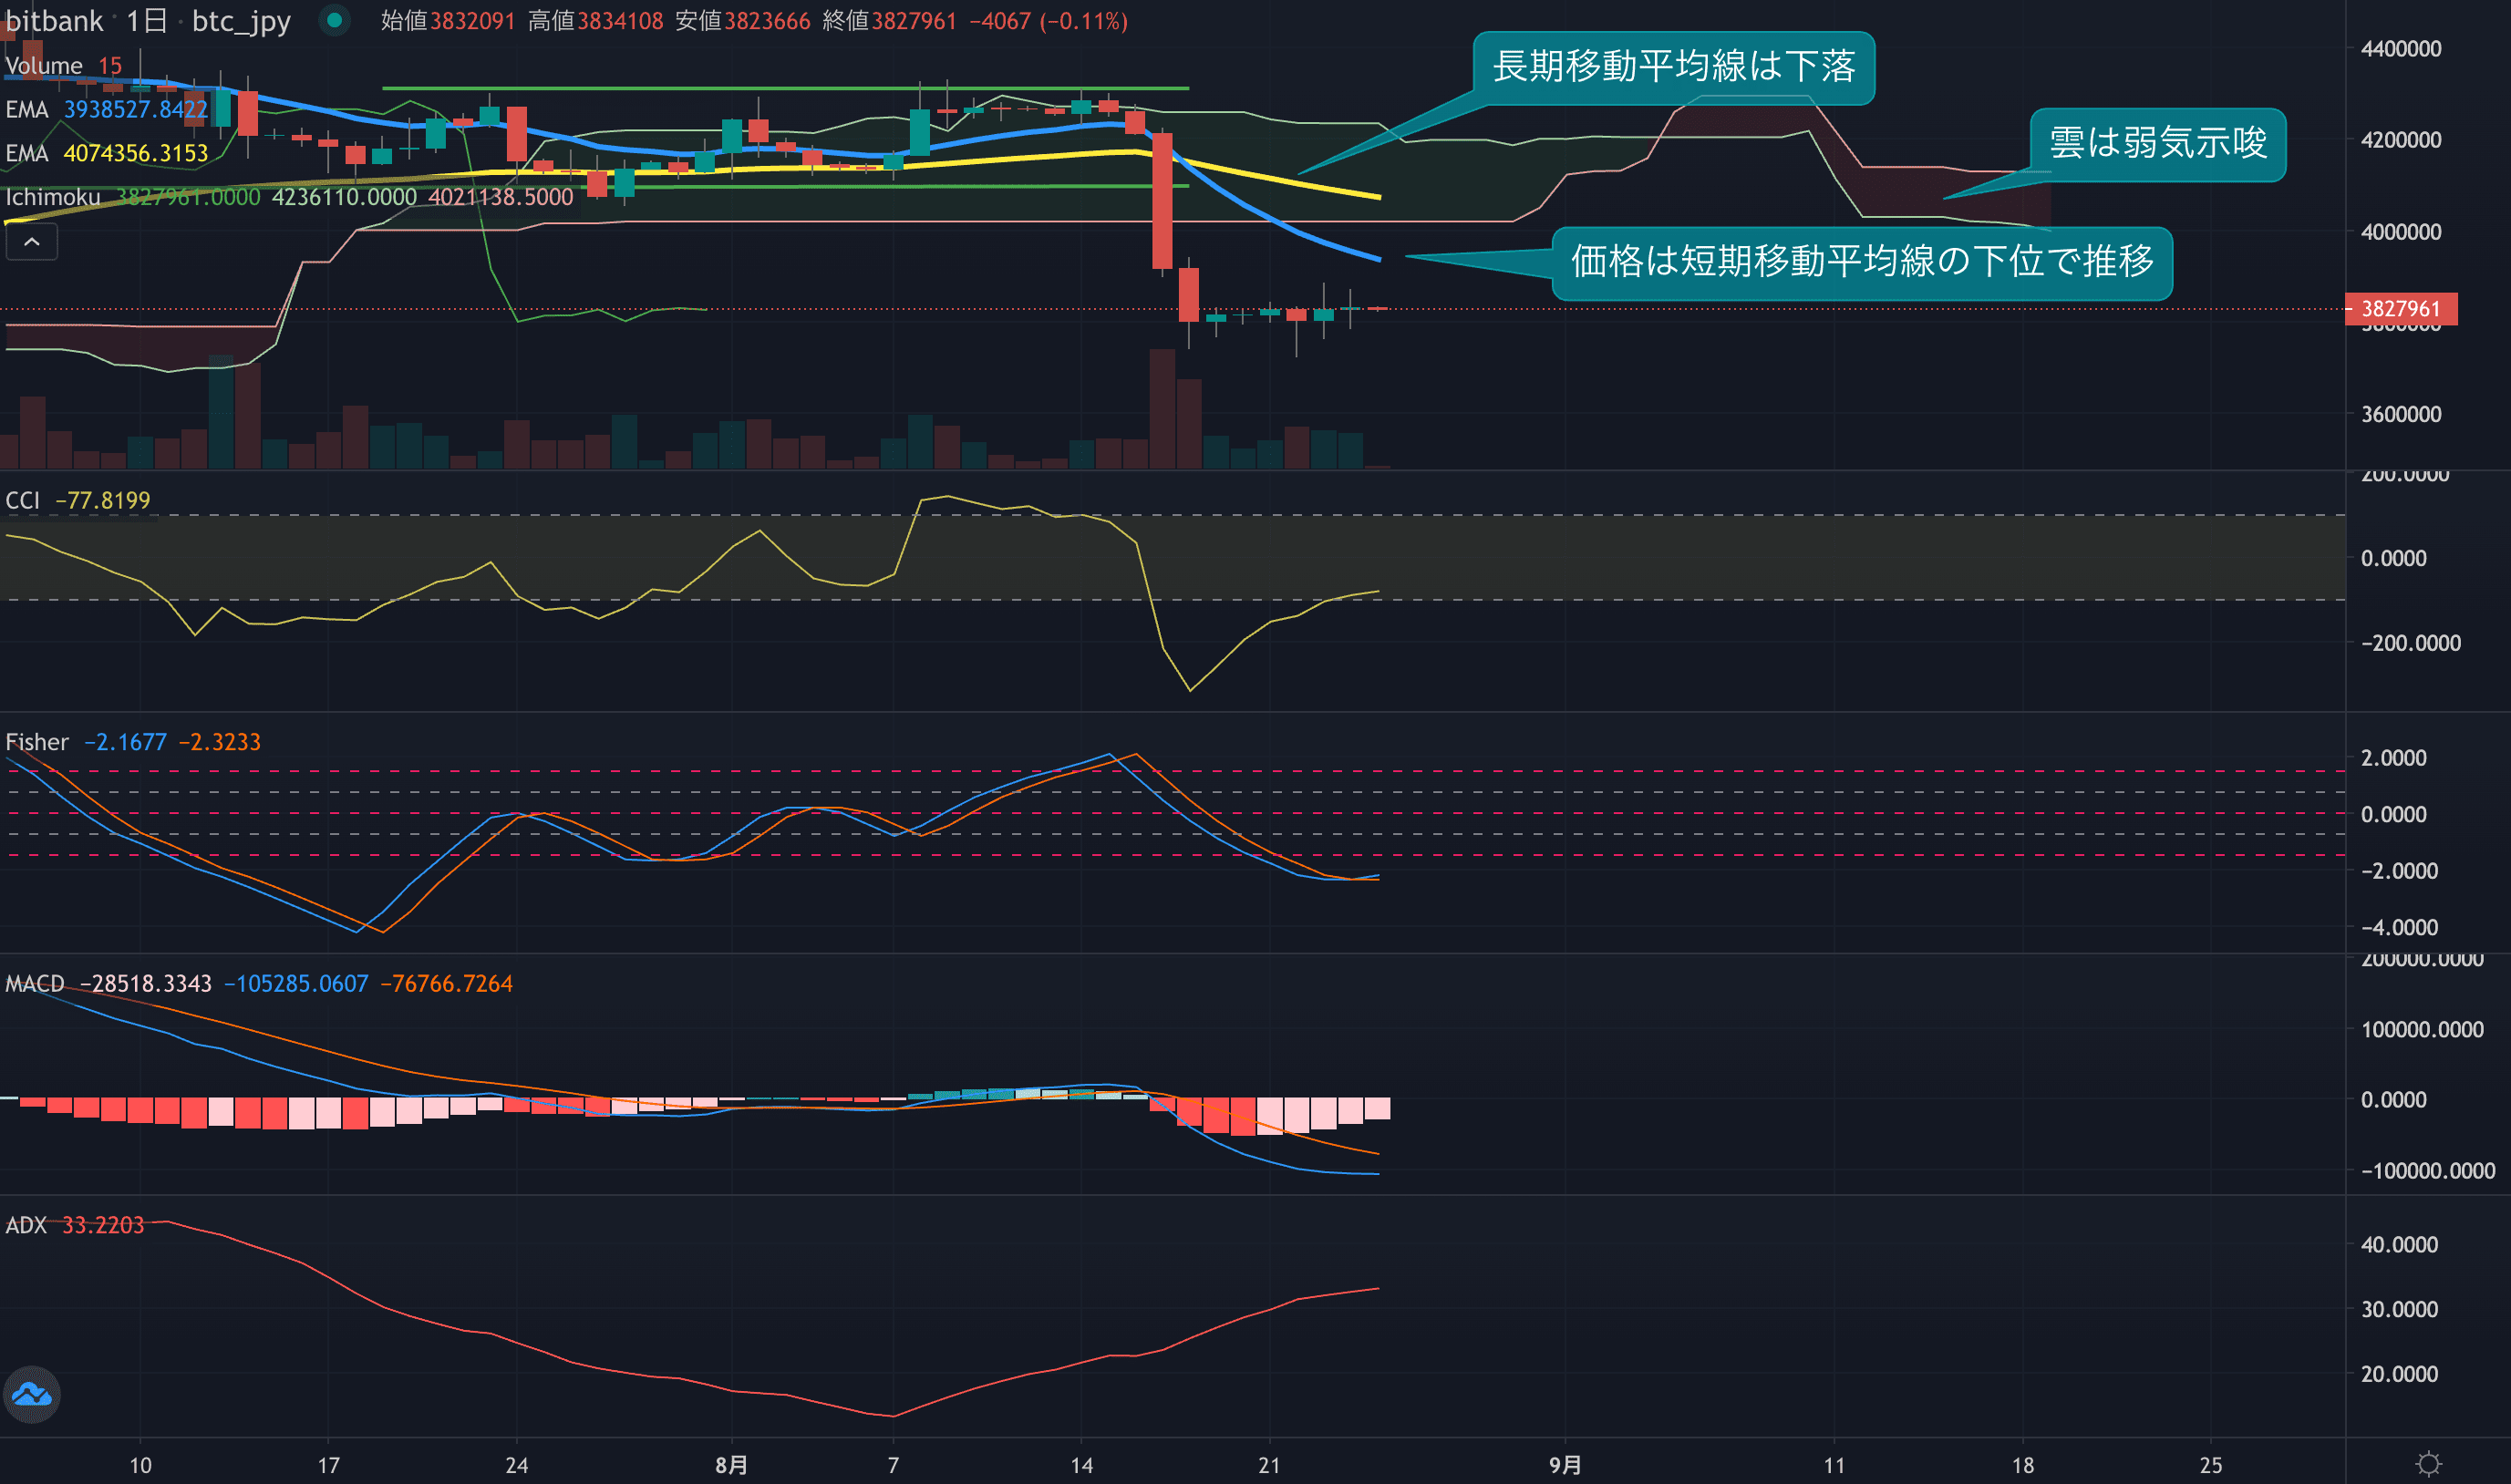The image size is (2511, 1484).
Task: Click the TradingView cloud logo icon
Action: coord(32,1394)
